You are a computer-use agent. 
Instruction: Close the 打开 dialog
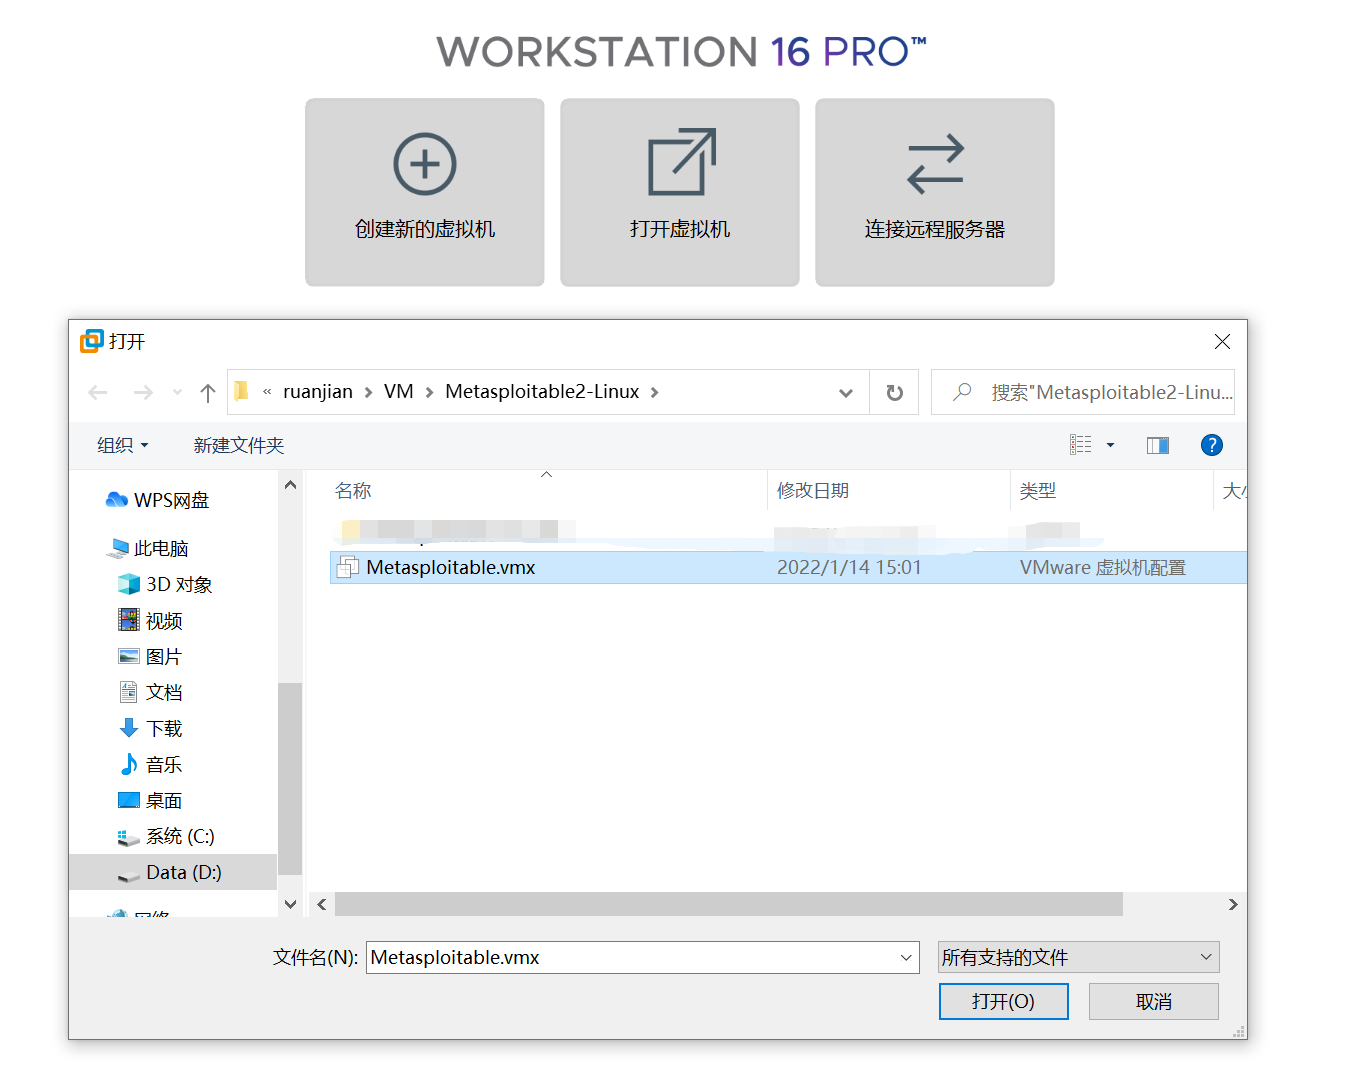1222,342
